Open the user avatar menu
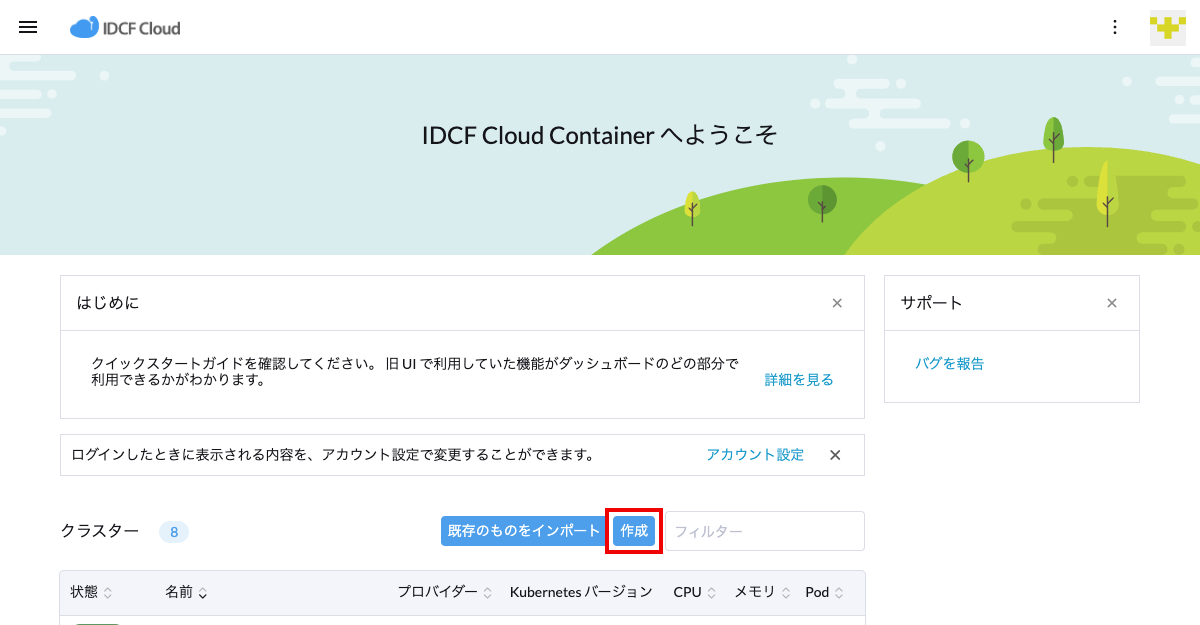Screen dimensions: 1200x625 1167,27
